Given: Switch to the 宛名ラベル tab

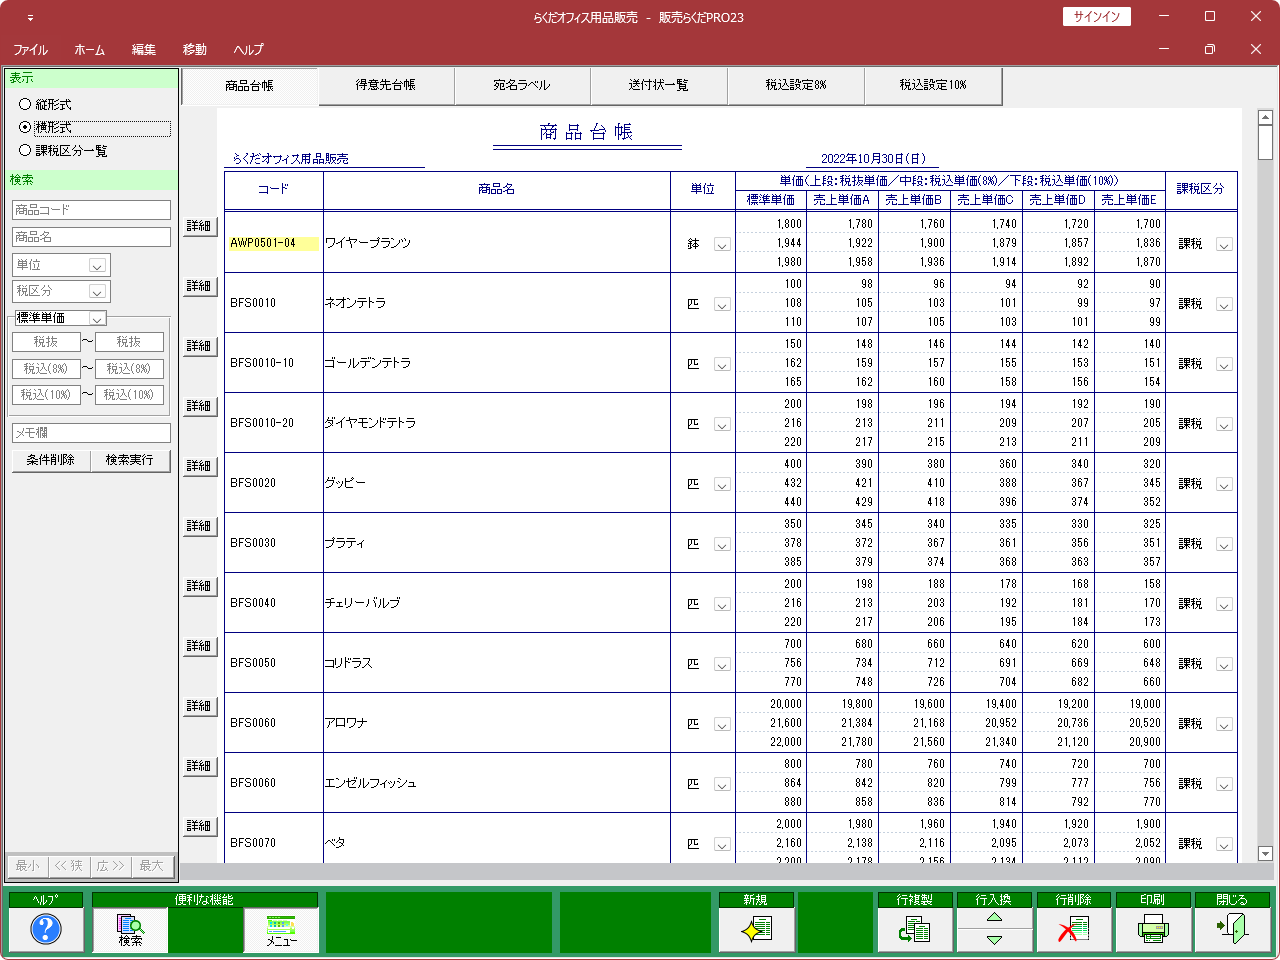Looking at the screenshot, I should tap(522, 85).
